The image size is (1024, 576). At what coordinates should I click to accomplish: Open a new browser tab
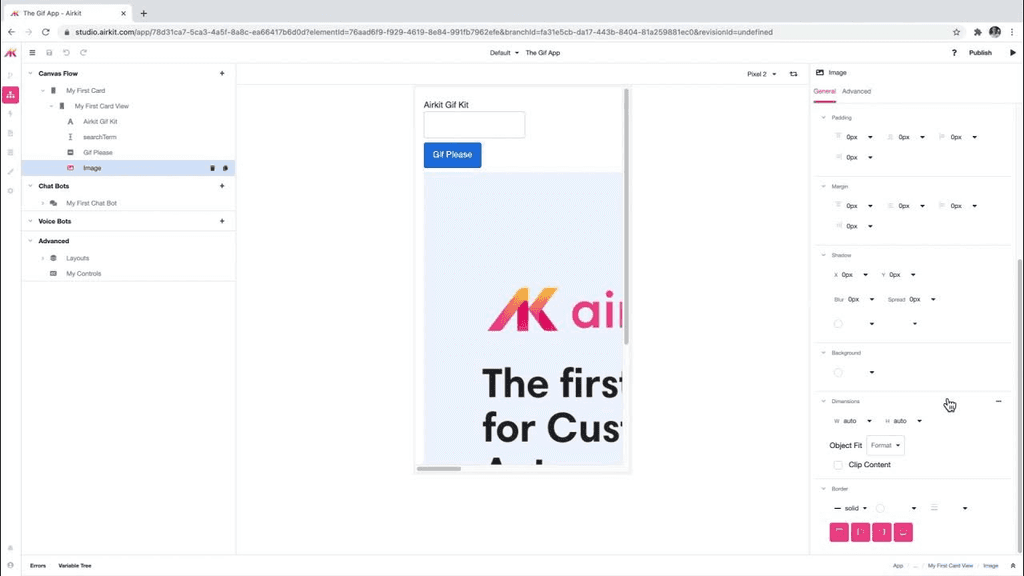[x=144, y=13]
